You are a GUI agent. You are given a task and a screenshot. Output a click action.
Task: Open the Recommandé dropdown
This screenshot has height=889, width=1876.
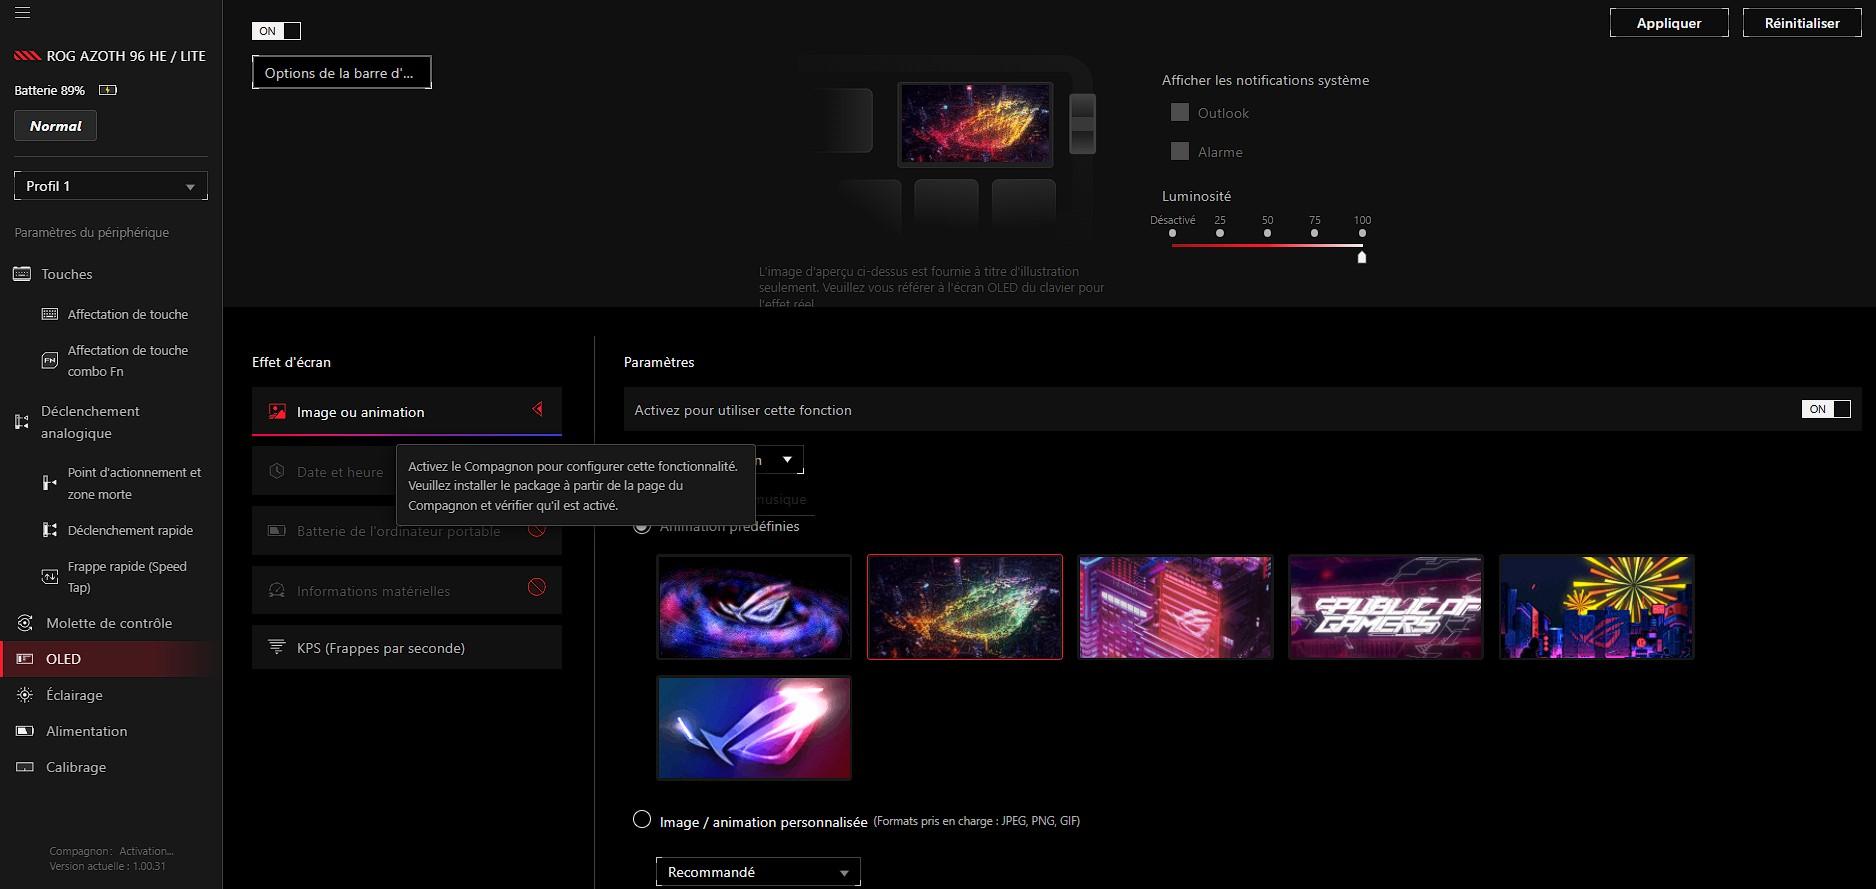point(758,872)
